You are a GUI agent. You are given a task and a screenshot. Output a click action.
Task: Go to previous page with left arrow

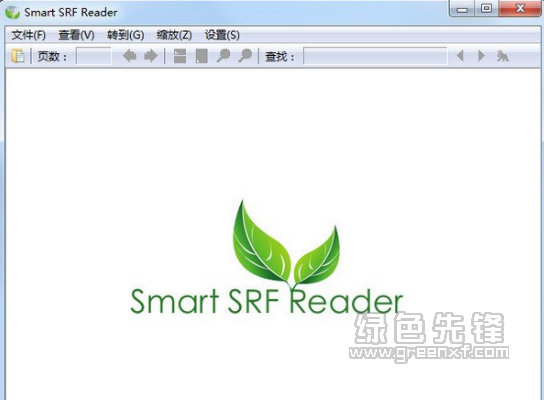tap(129, 56)
